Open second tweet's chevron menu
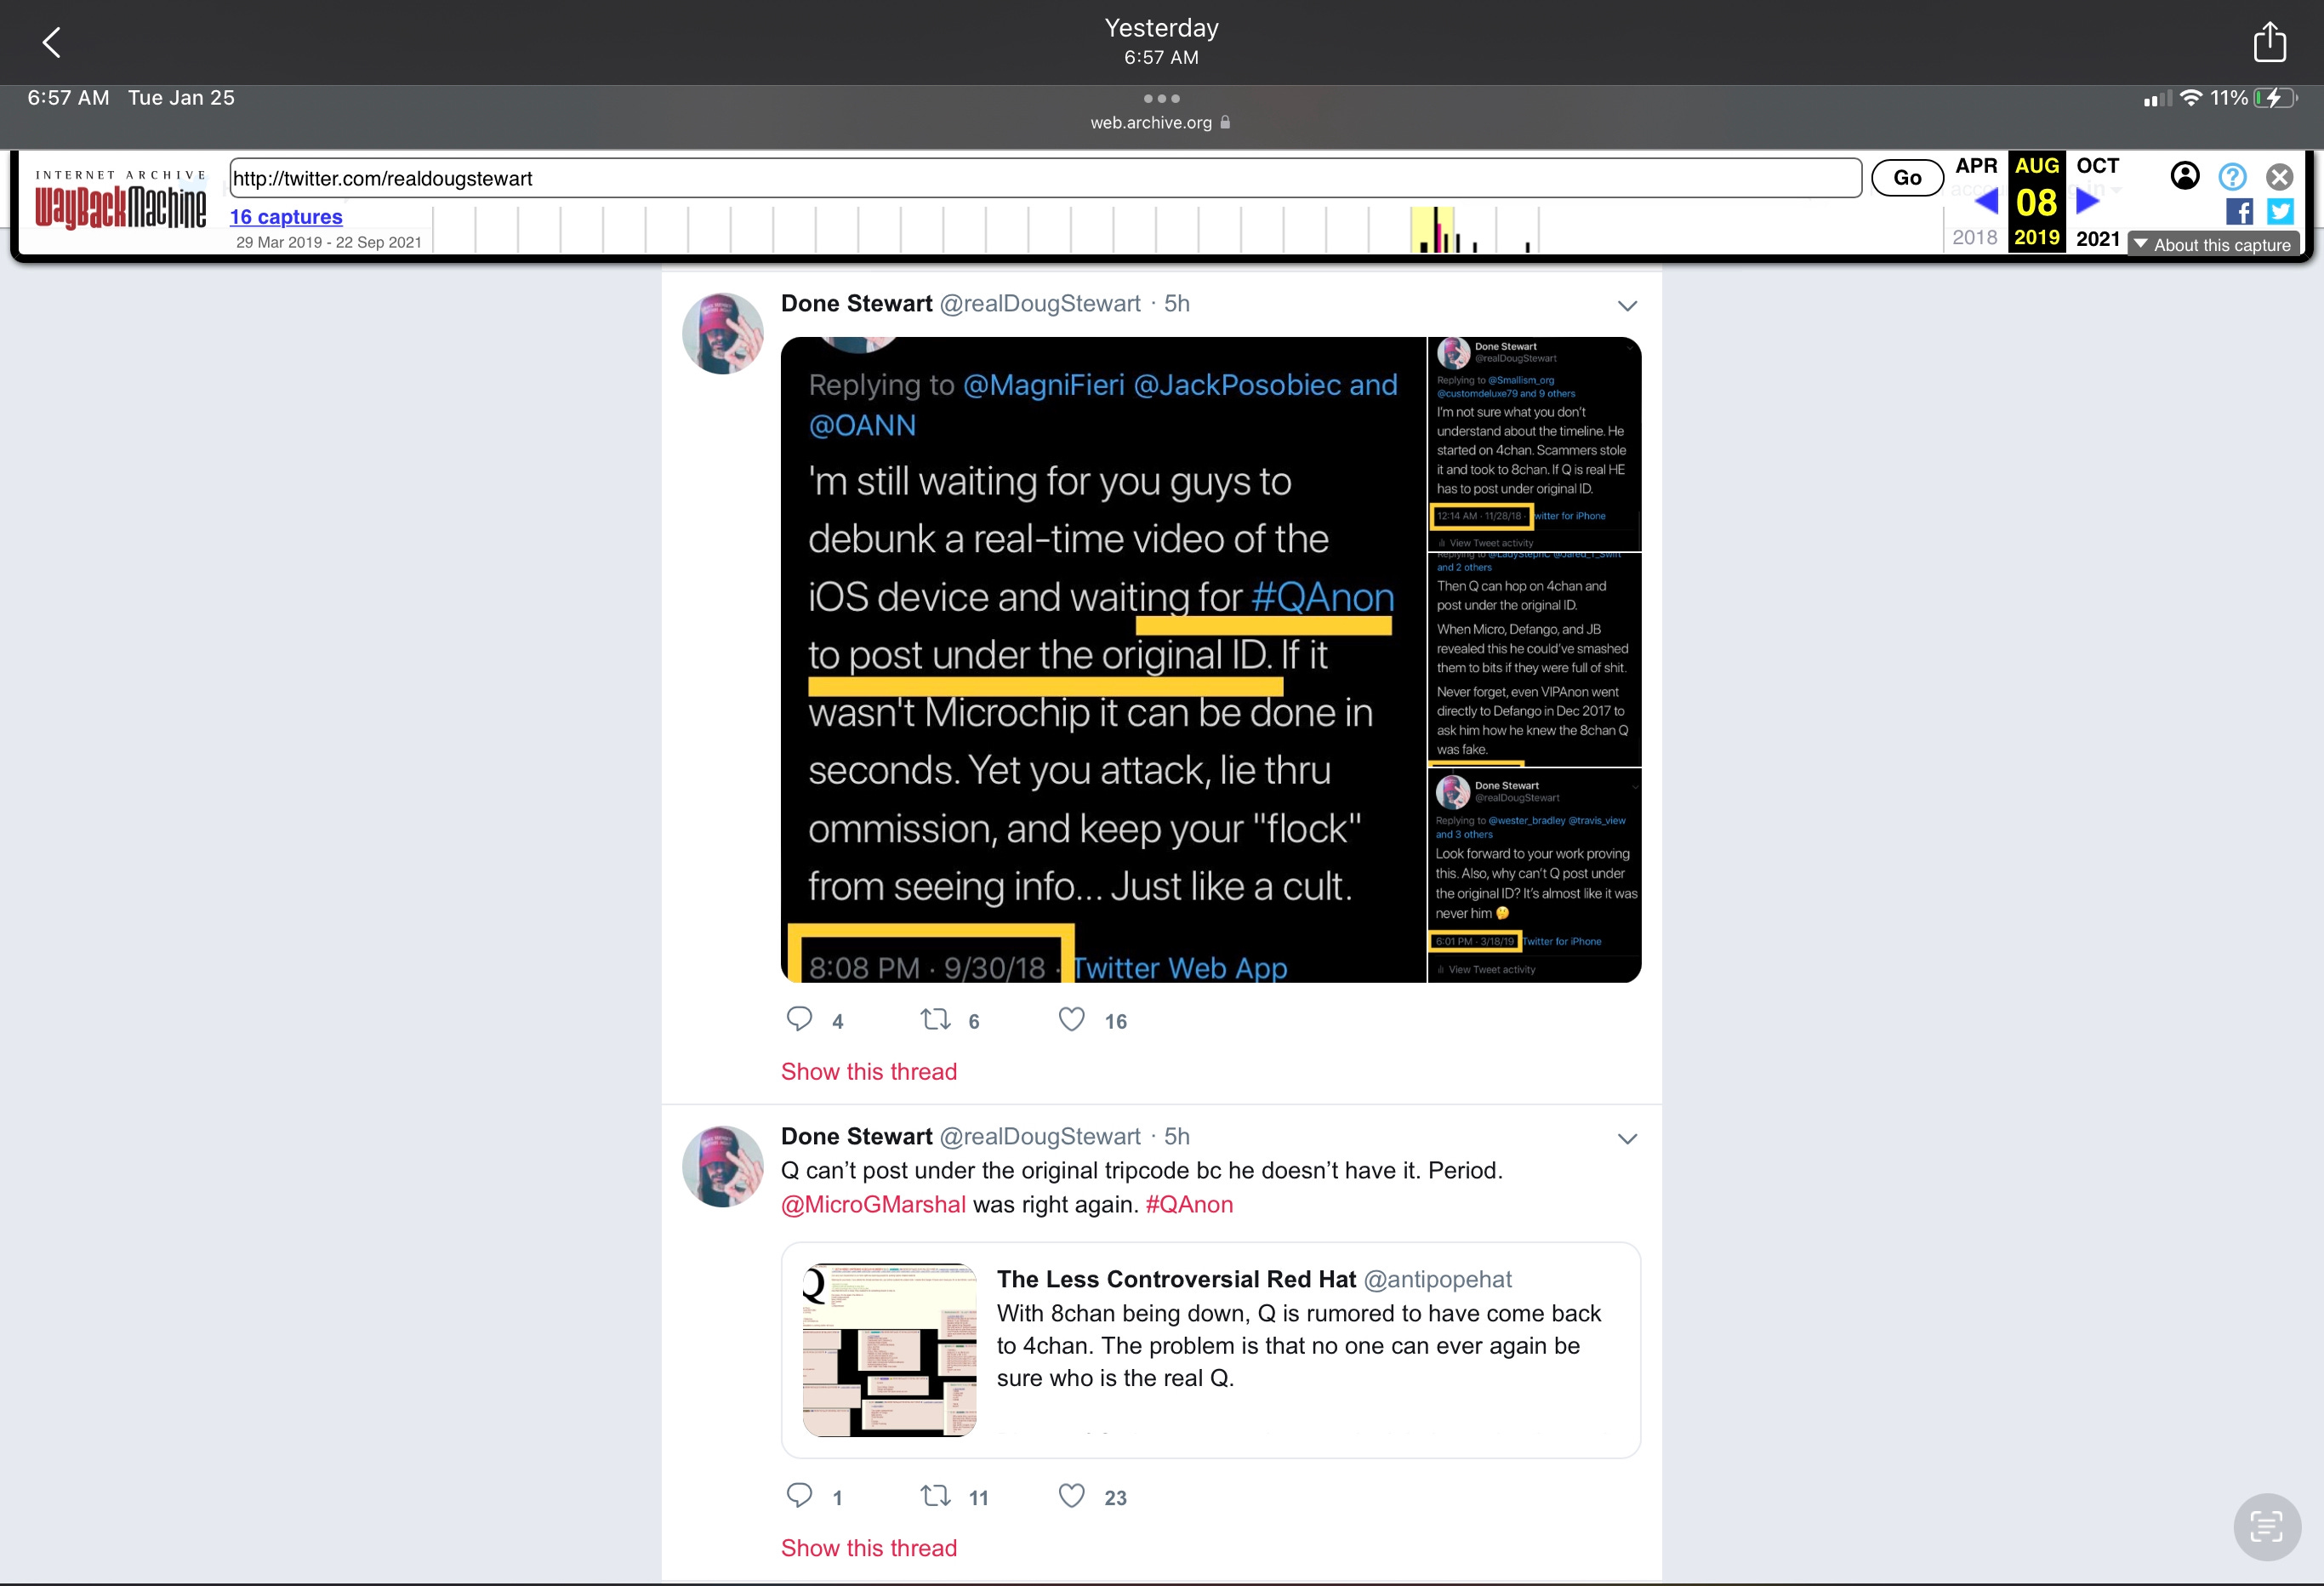Image resolution: width=2324 pixels, height=1586 pixels. tap(1627, 1139)
